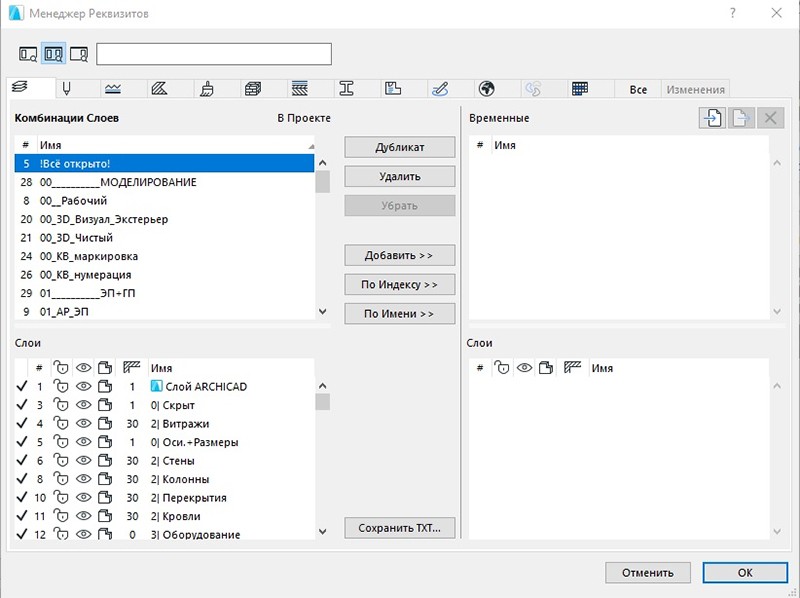Open the Profiles tab with I-beam icon
This screenshot has width=800, height=598.
click(347, 89)
